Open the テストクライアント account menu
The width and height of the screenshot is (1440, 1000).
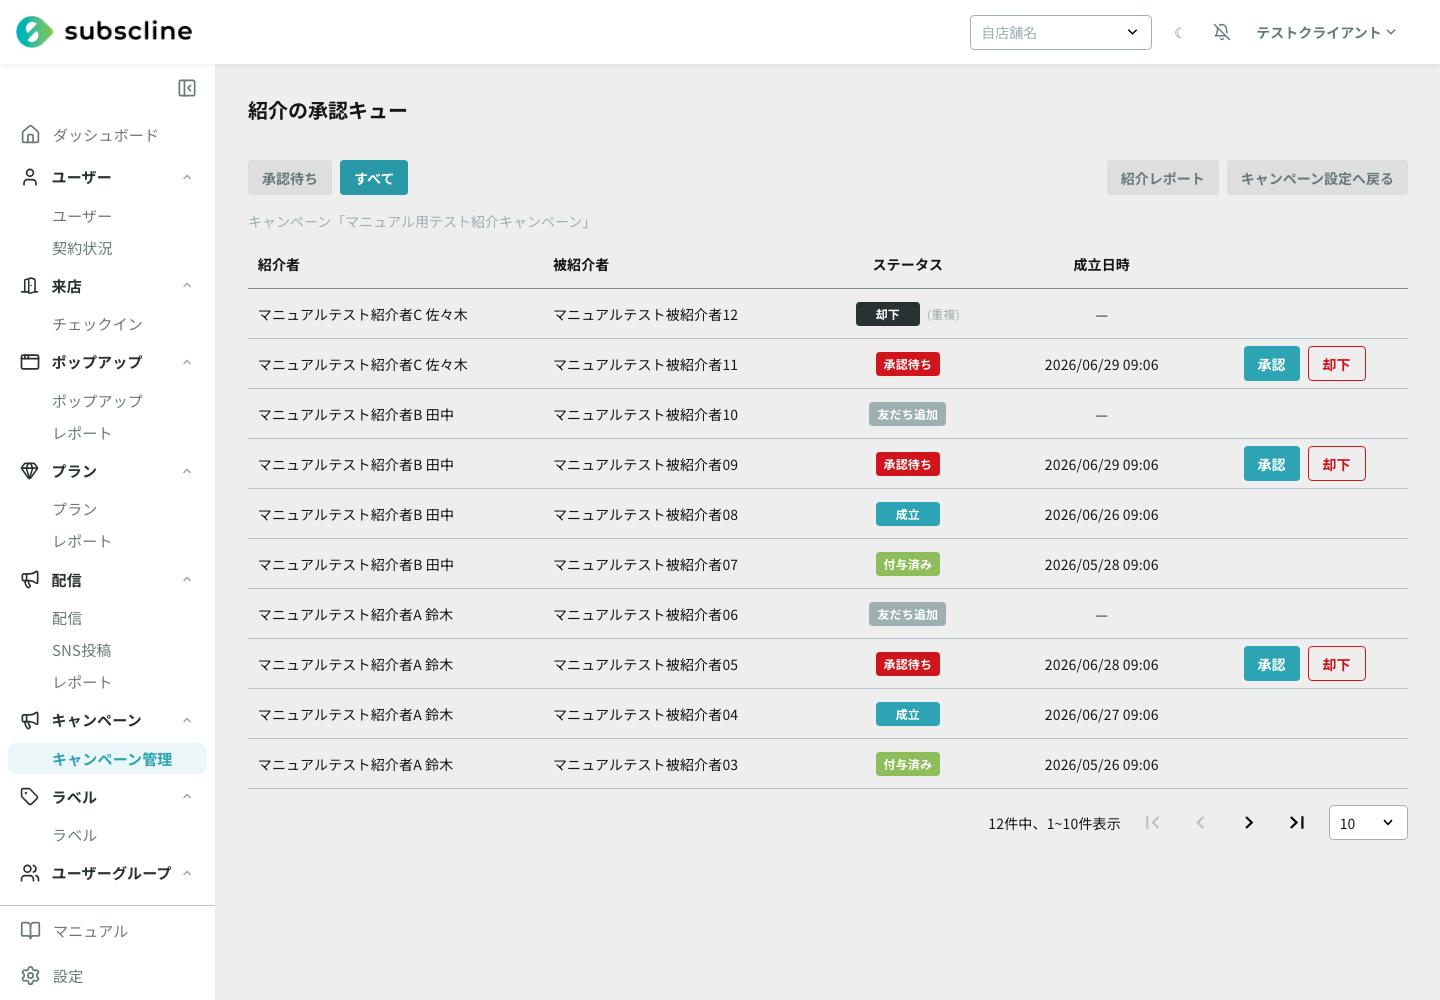[x=1326, y=32]
